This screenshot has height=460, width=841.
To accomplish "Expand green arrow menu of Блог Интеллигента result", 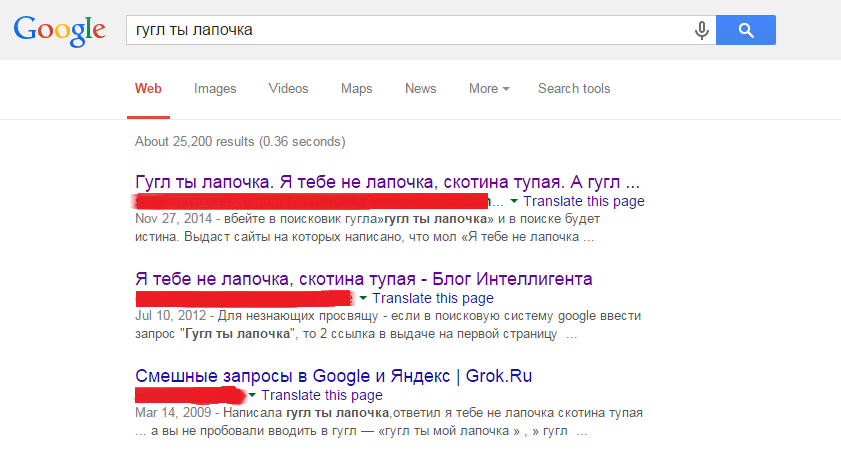I will click(363, 298).
